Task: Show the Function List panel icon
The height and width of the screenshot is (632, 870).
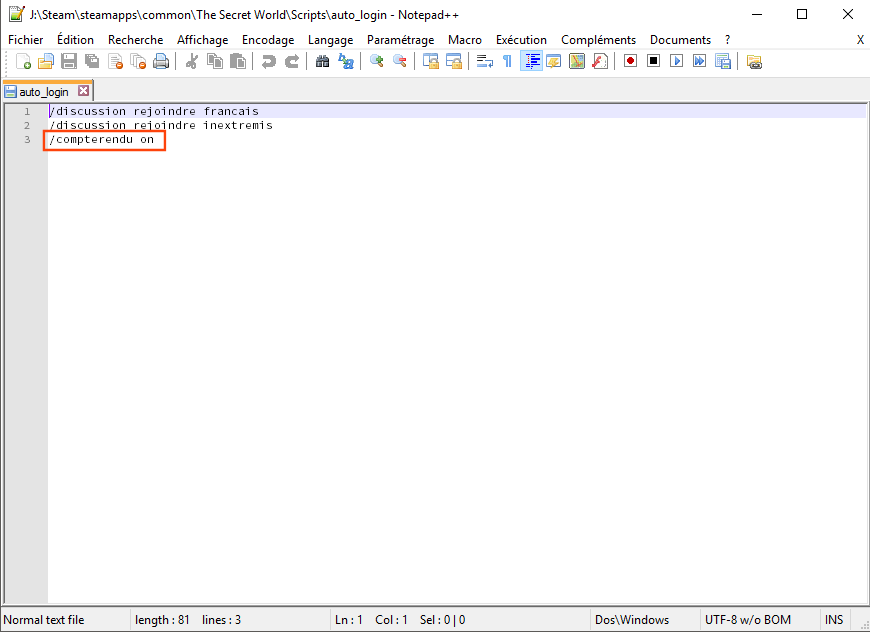Action: (x=600, y=61)
